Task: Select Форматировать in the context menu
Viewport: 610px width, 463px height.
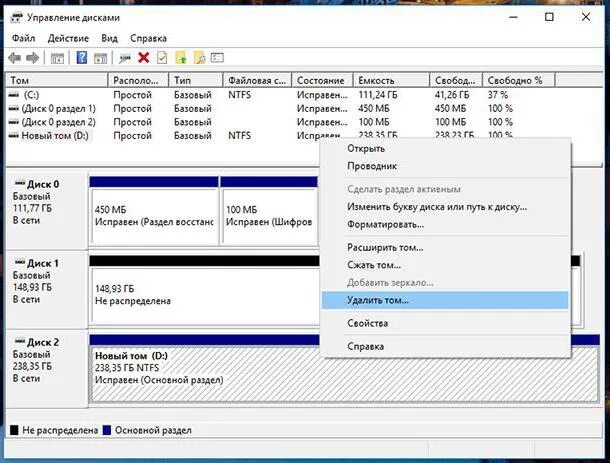Action: pos(445,224)
